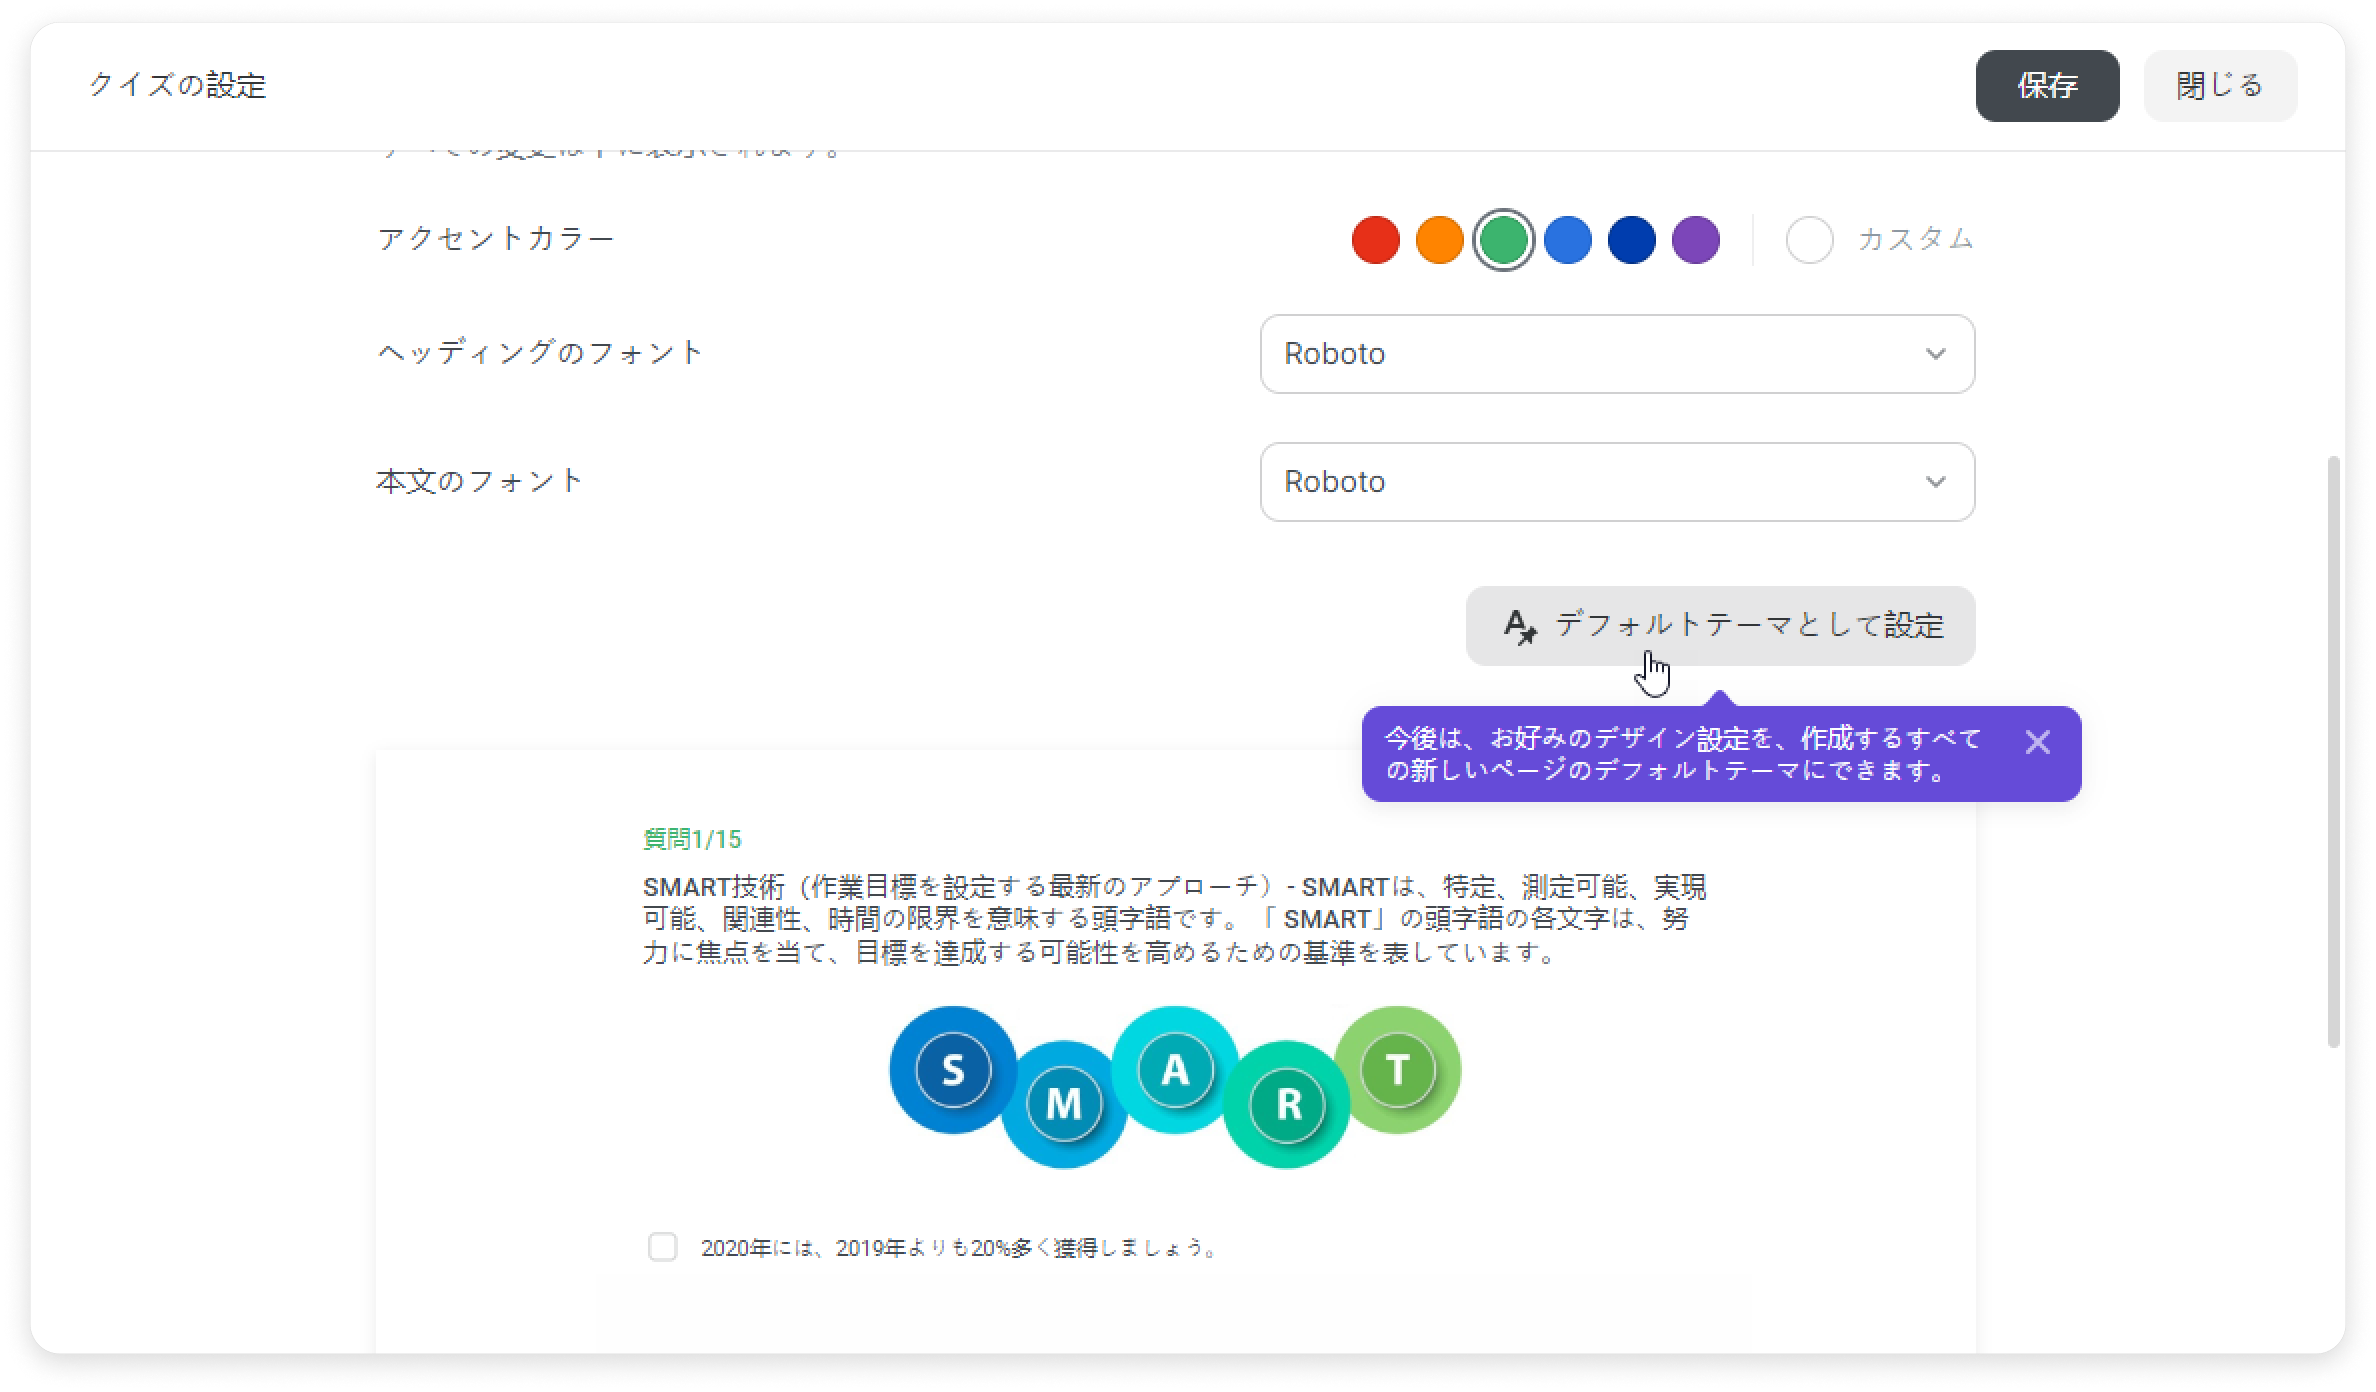
Task: Click the クイズの設定 dialog title
Action: point(177,86)
